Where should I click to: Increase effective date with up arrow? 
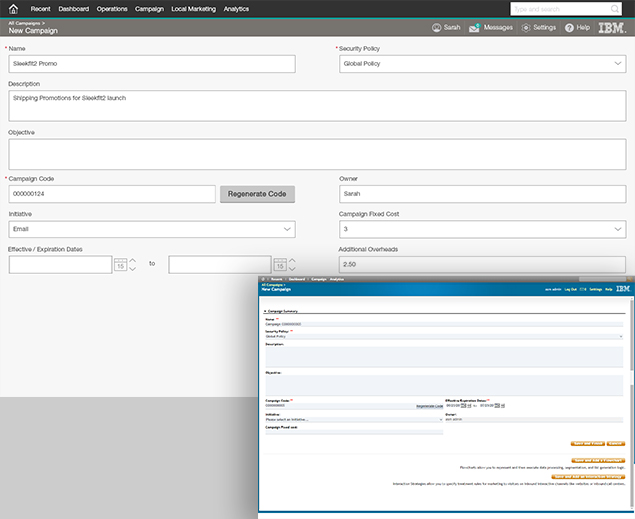pyautogui.click(x=132, y=260)
